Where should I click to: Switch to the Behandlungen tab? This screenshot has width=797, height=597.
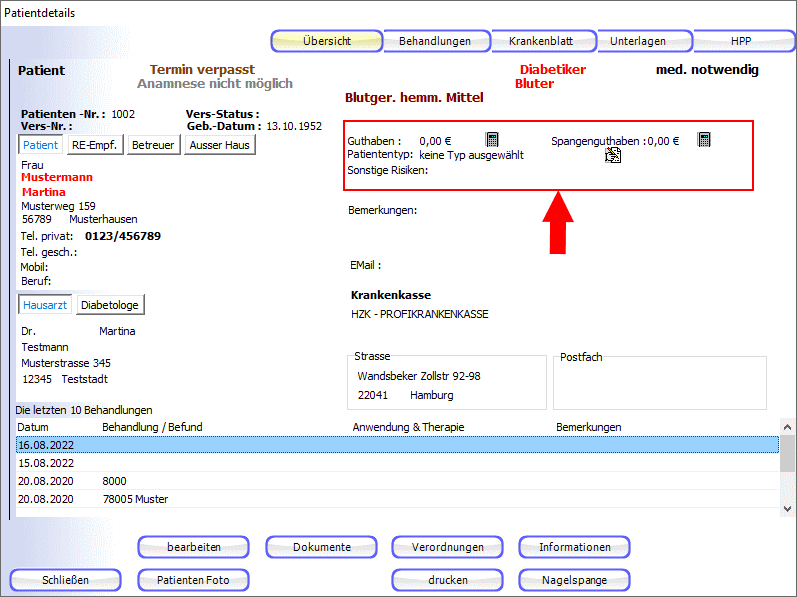(x=435, y=42)
